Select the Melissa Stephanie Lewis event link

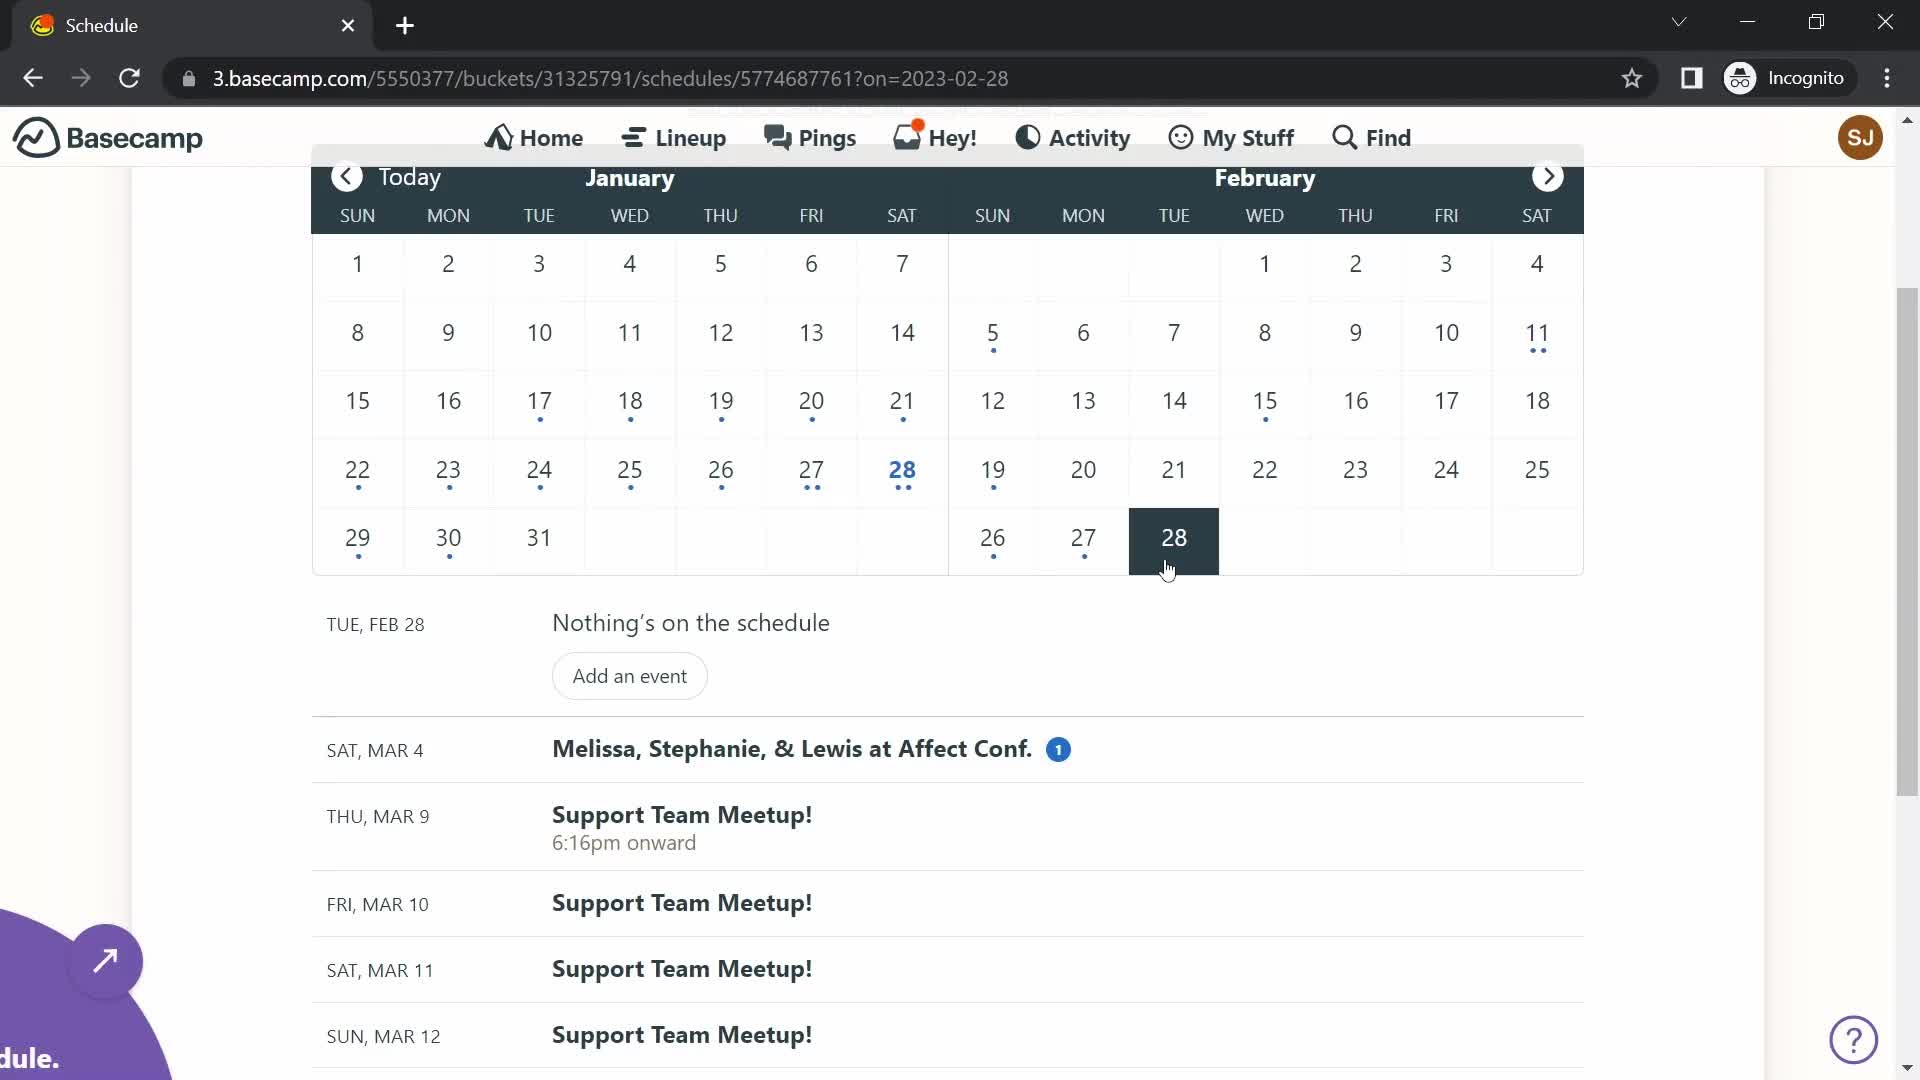click(793, 749)
